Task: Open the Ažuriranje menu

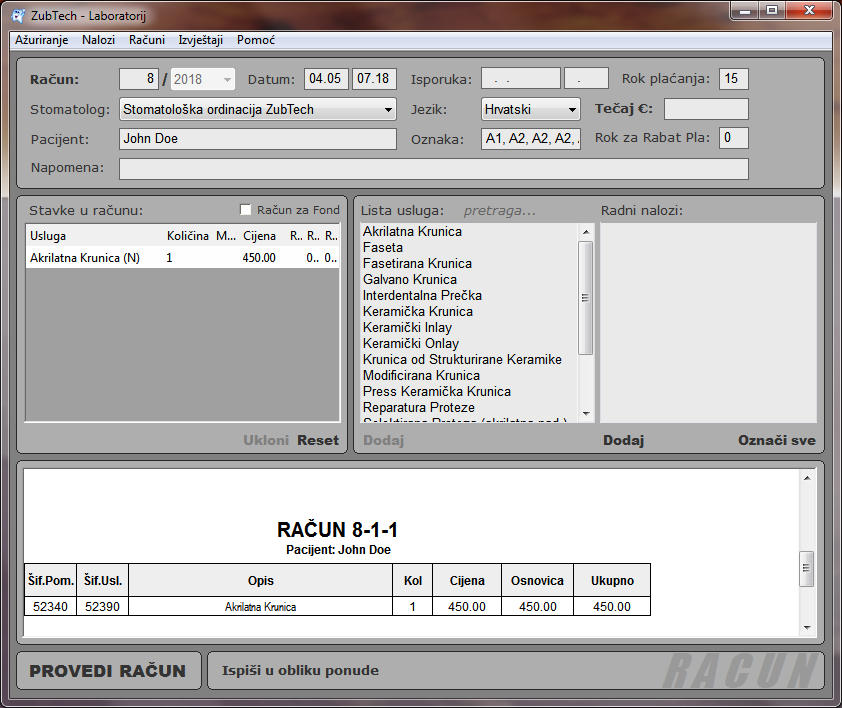Action: click(x=42, y=40)
